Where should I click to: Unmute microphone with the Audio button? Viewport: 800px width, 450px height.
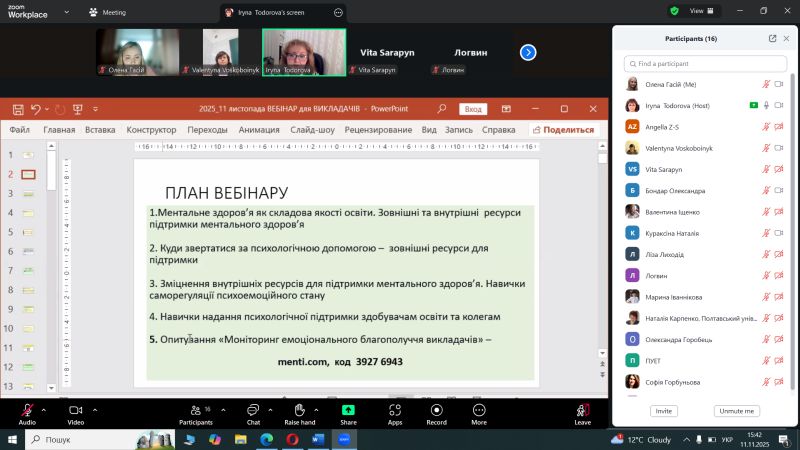[x=27, y=410]
